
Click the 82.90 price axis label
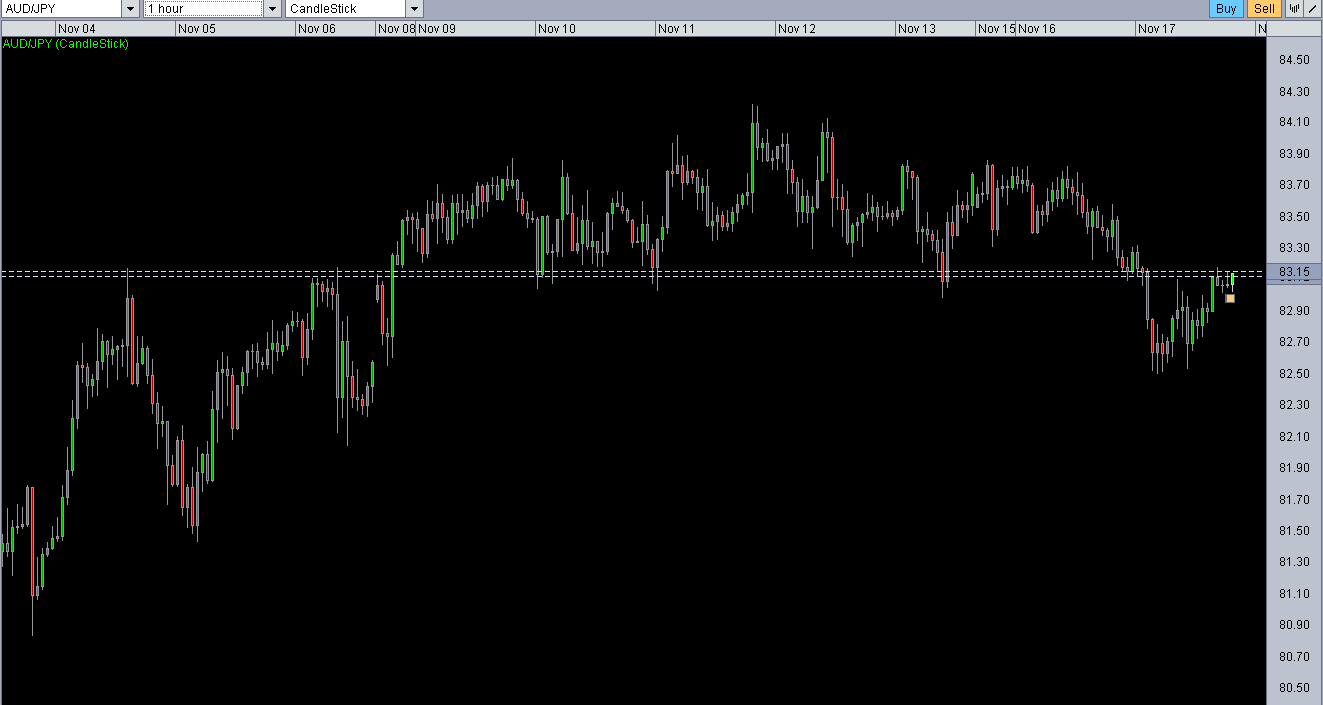[1294, 311]
